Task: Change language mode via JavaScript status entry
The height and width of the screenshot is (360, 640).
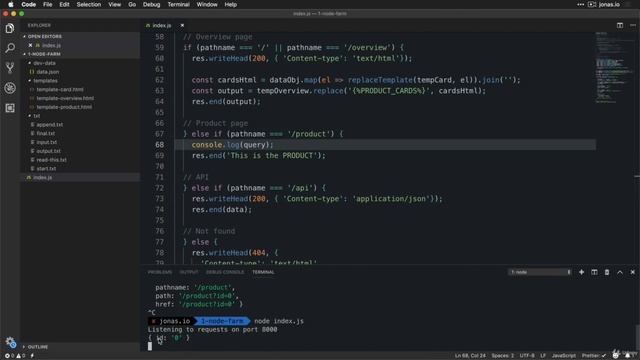Action: coord(563,356)
